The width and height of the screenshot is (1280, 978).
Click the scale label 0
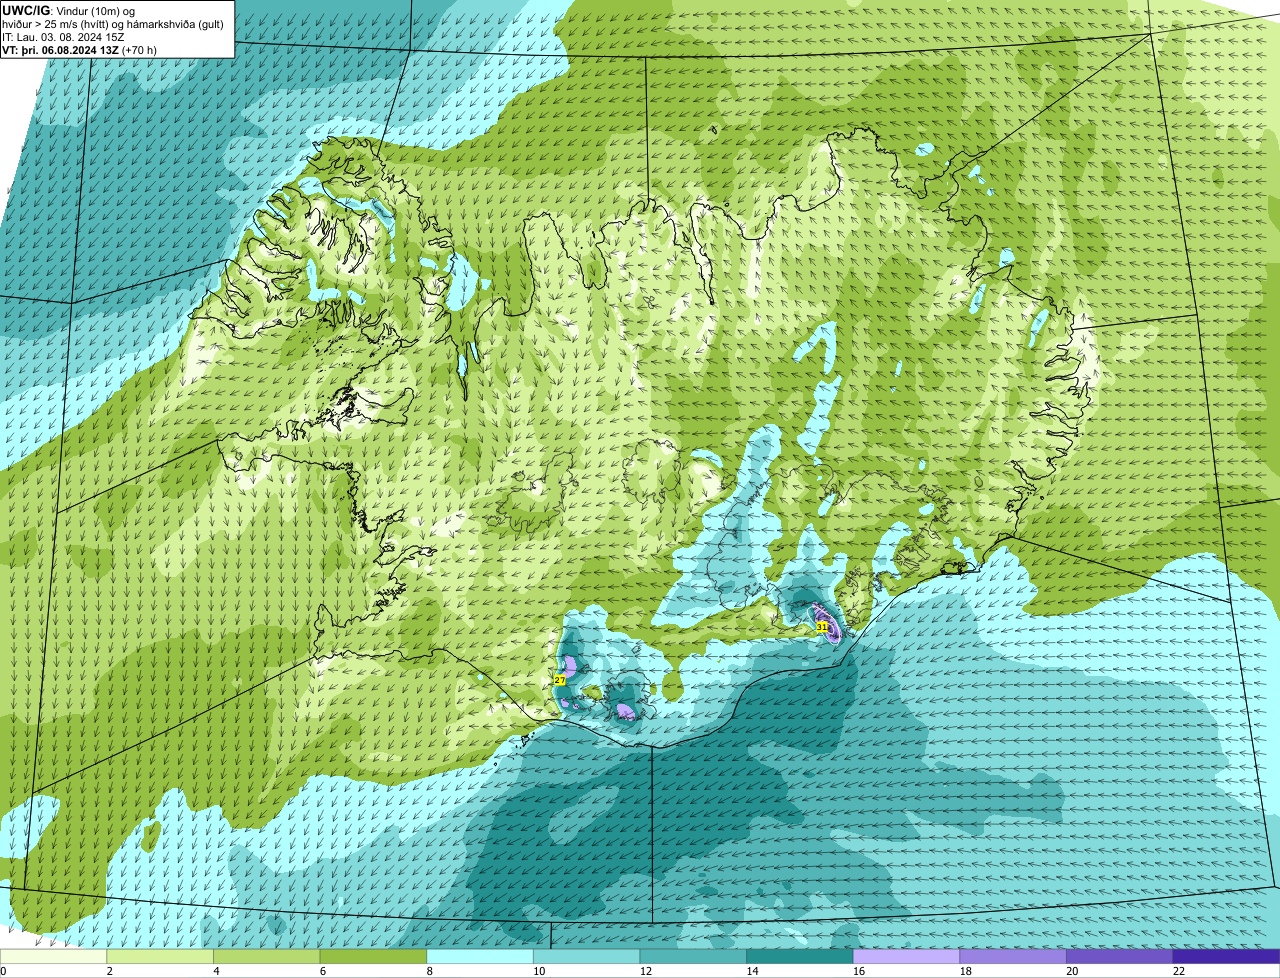point(4,971)
